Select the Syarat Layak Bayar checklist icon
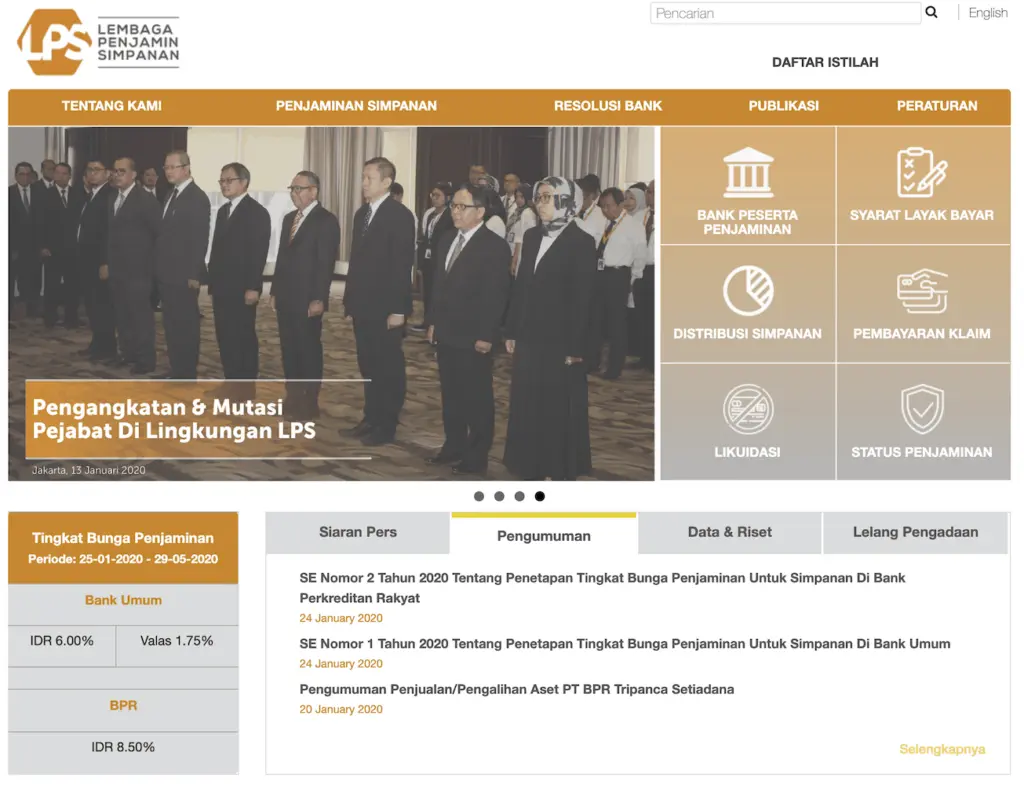Image resolution: width=1024 pixels, height=785 pixels. click(921, 172)
